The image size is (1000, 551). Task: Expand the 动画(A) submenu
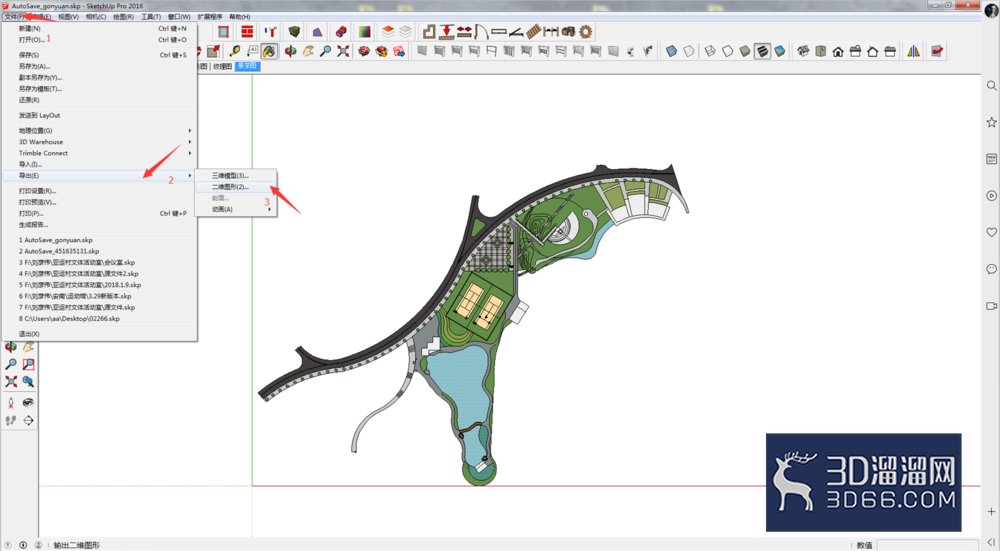click(x=235, y=209)
